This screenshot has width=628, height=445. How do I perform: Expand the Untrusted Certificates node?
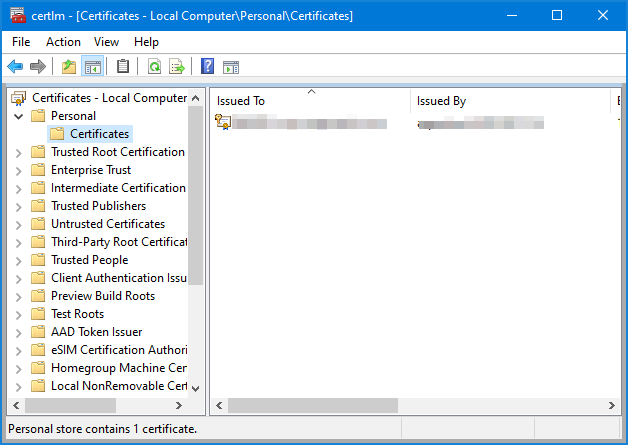tap(18, 225)
